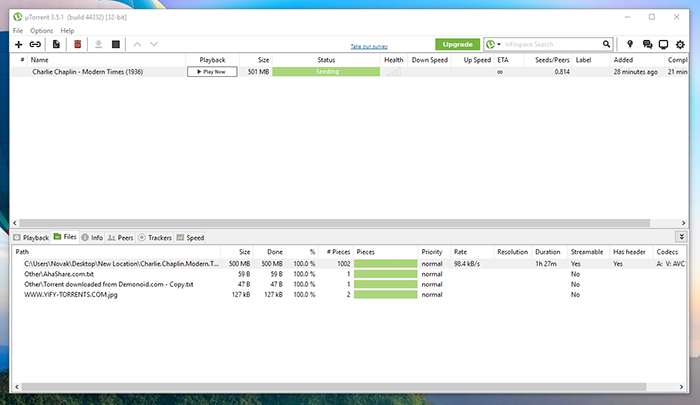Sort files by the Has header column
Screen dimensions: 700x405
pos(631,252)
